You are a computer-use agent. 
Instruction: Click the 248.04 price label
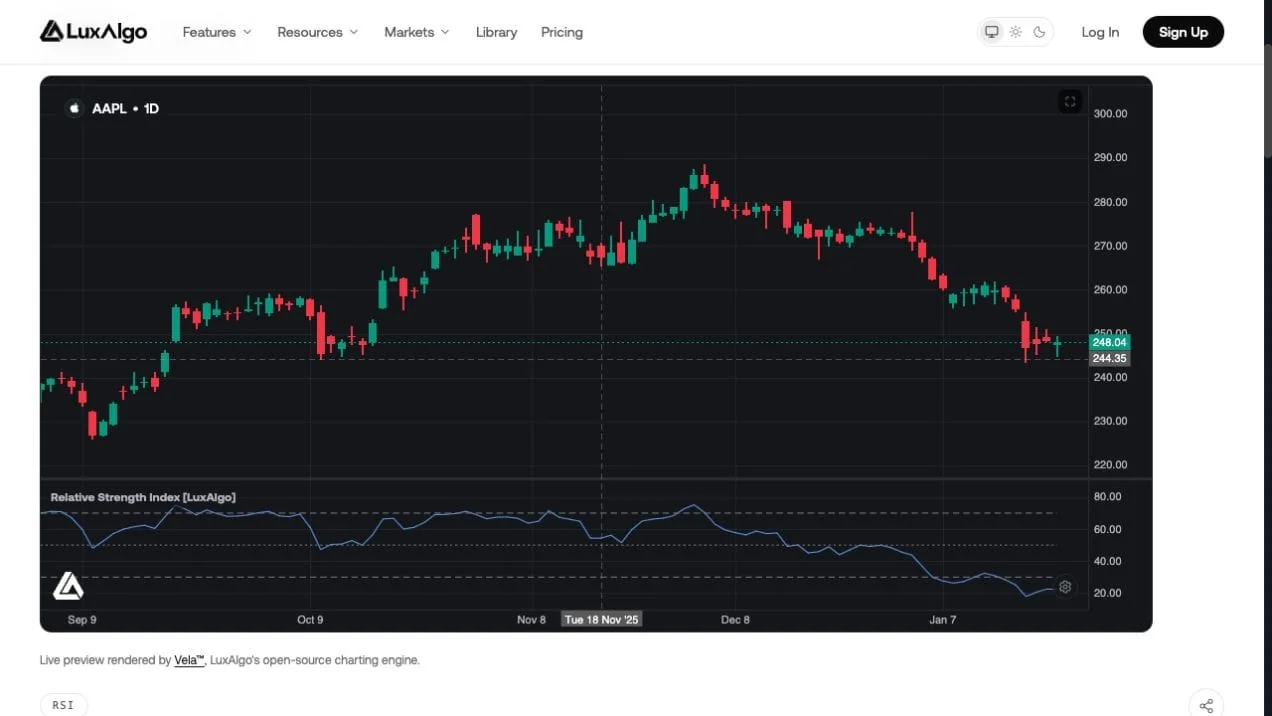pos(1109,342)
